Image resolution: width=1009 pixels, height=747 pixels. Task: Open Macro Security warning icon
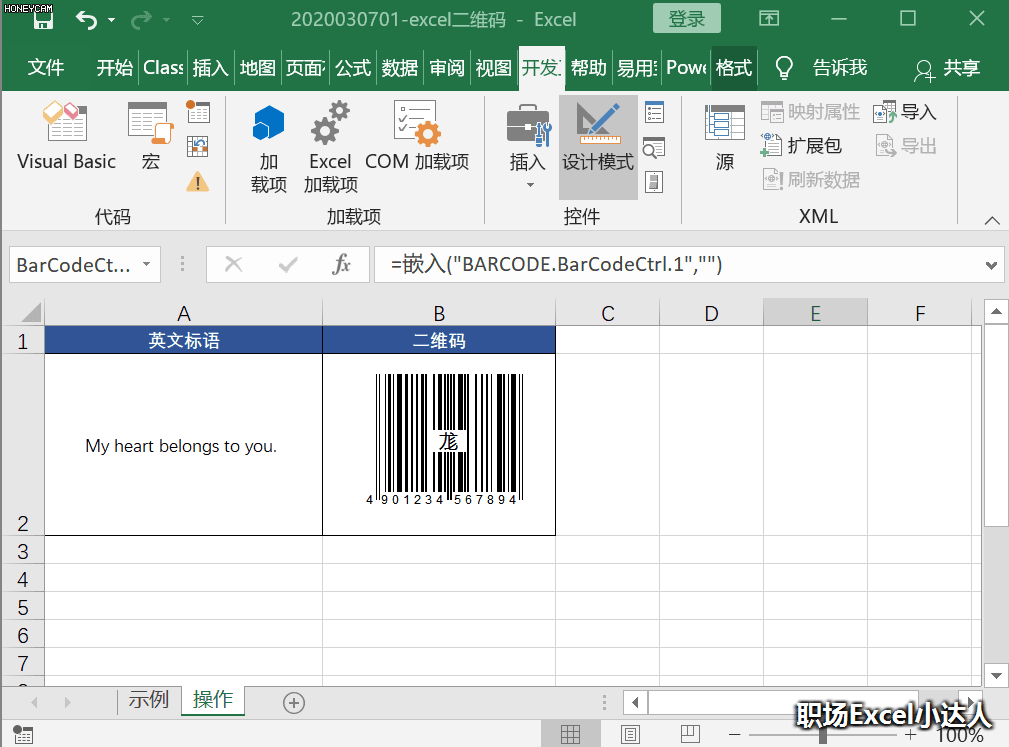198,182
